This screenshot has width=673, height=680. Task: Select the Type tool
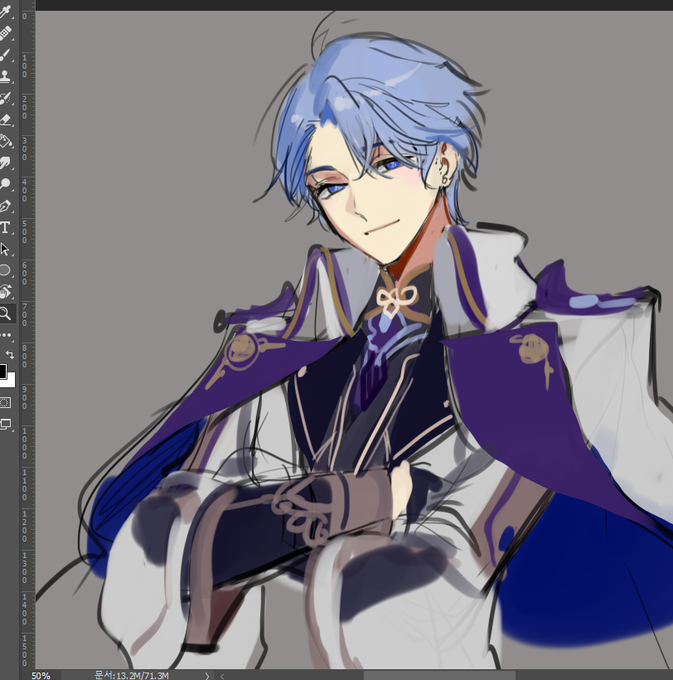click(5, 227)
